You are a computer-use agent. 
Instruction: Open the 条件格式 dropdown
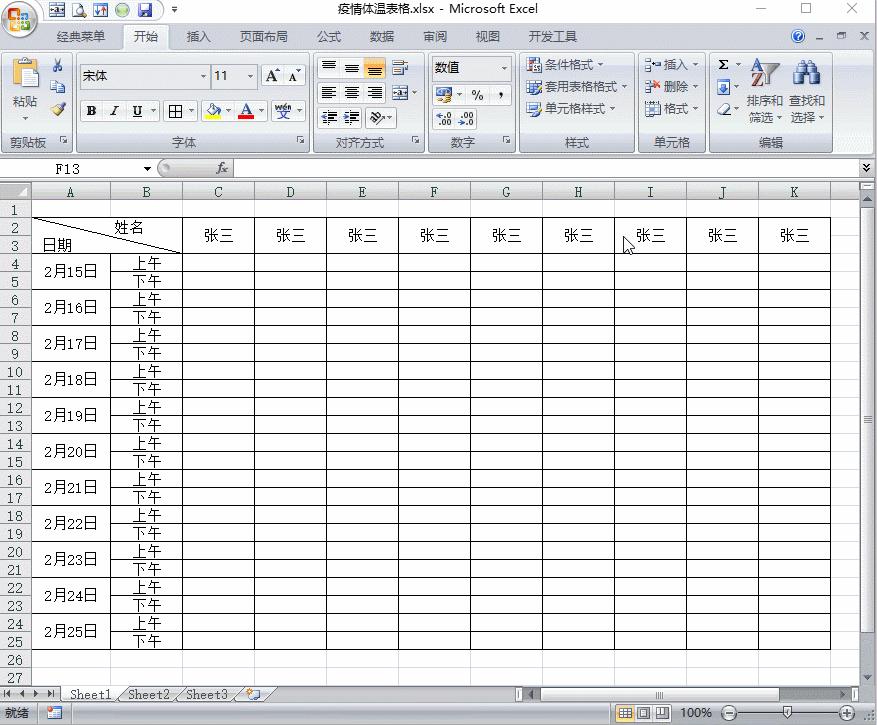[564, 64]
